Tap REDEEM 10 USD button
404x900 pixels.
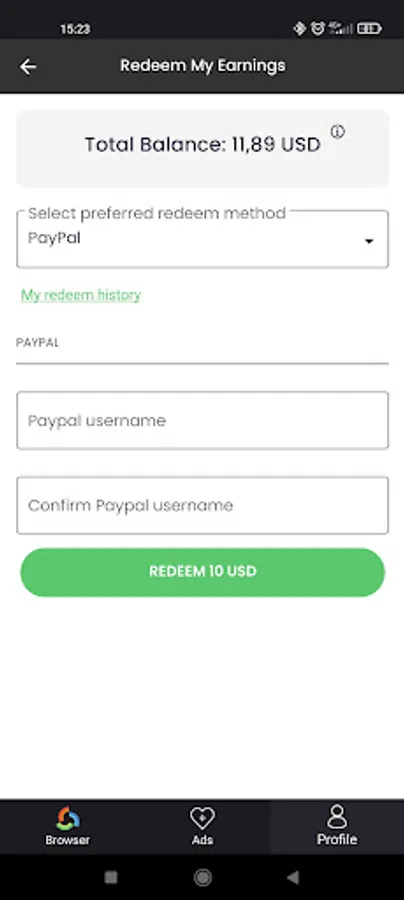[202, 572]
